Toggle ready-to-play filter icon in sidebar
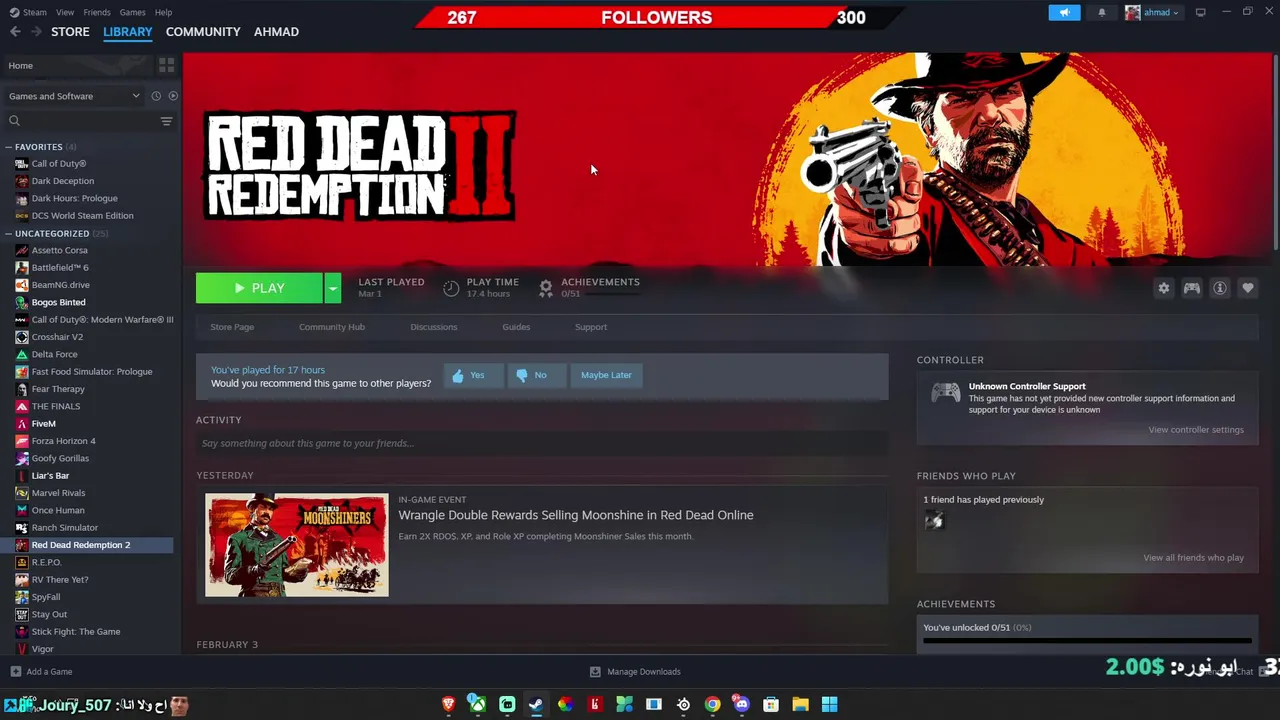Viewport: 1280px width, 720px height. click(x=173, y=96)
